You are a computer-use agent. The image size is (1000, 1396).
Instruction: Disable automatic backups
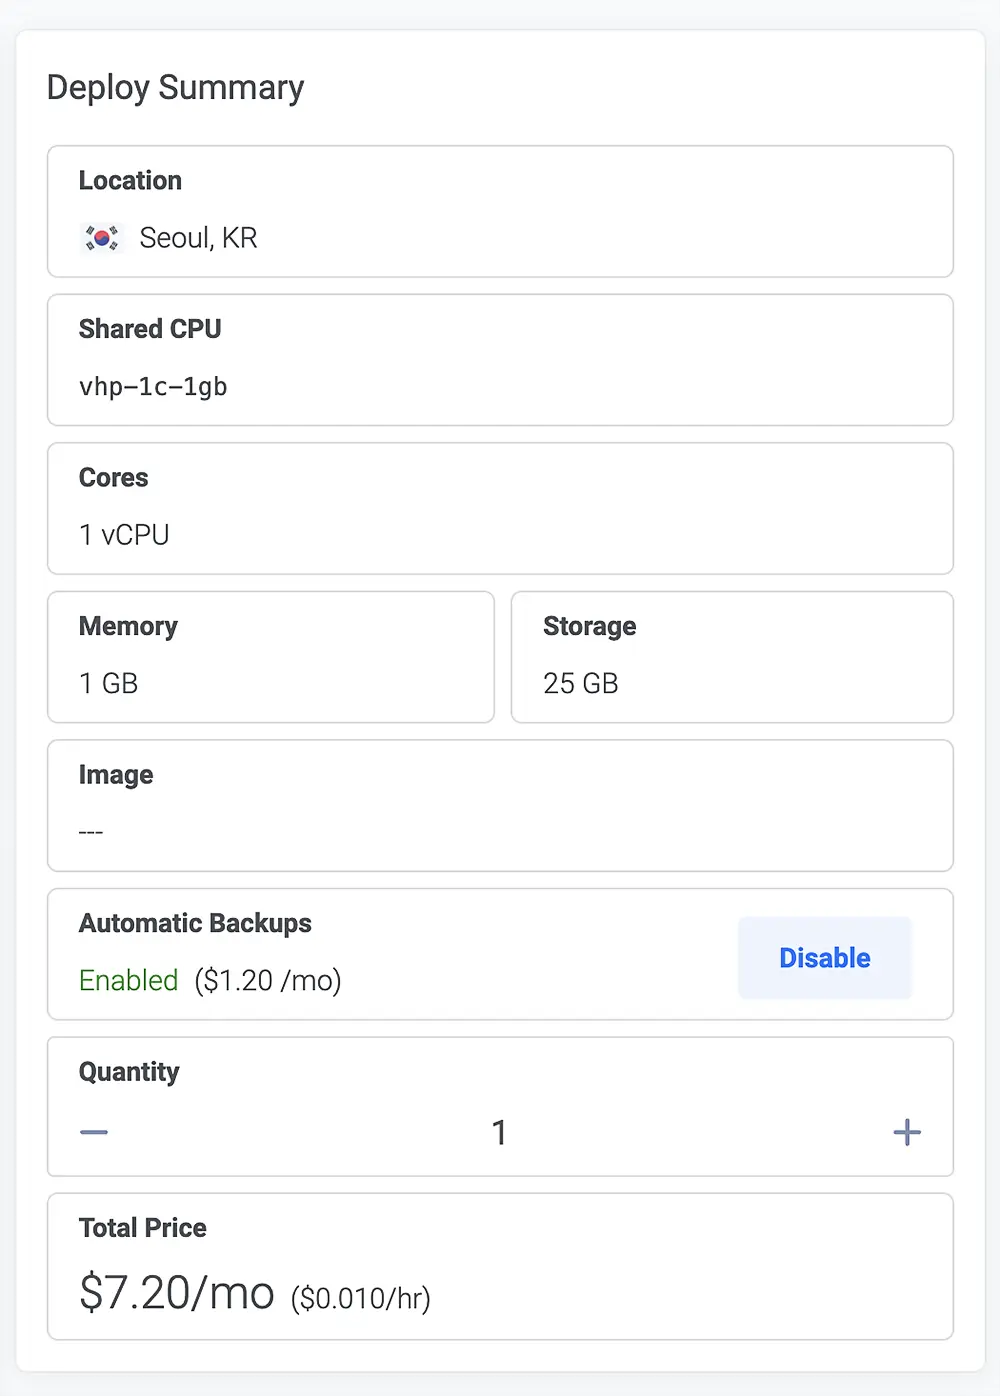[x=824, y=958]
